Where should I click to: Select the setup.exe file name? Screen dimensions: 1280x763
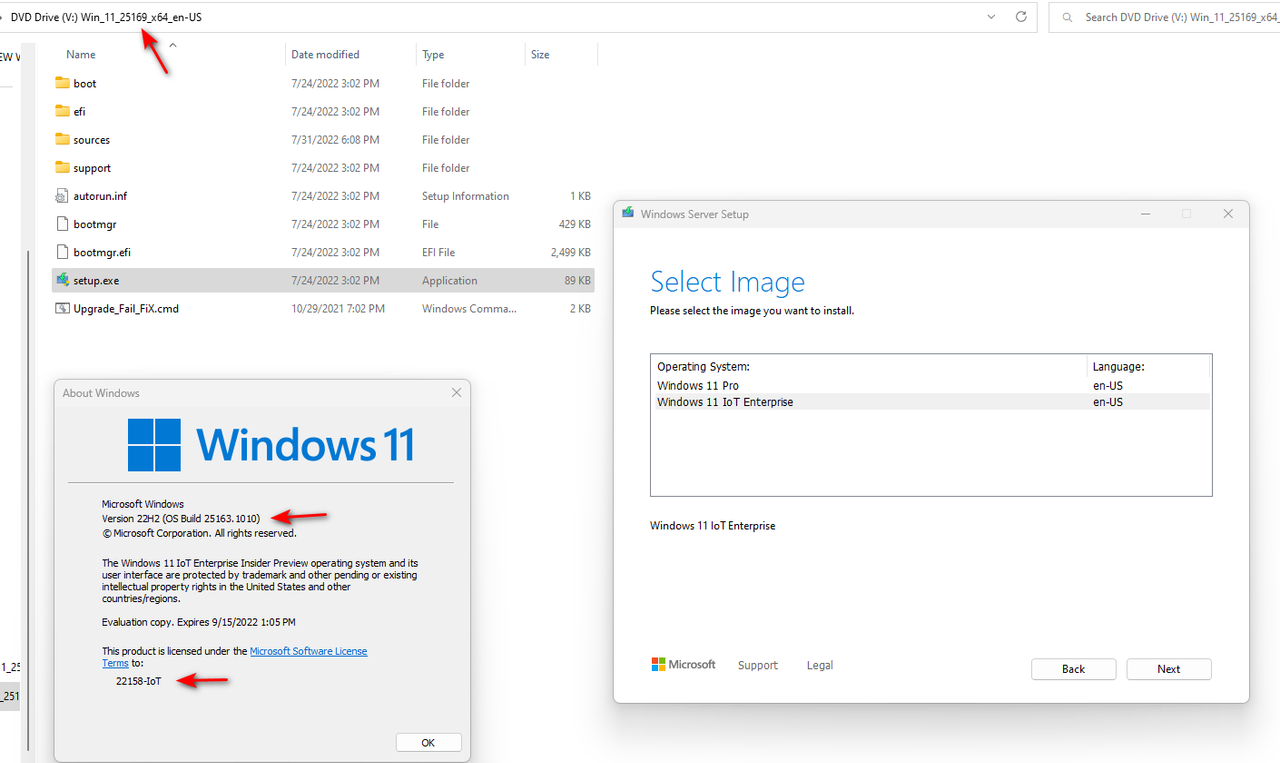[x=96, y=281]
